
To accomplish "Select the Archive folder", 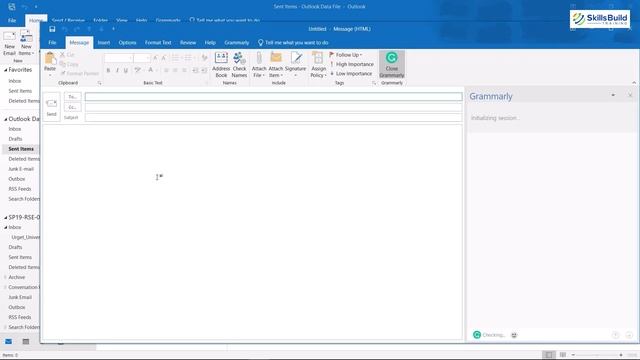I will click(17, 277).
